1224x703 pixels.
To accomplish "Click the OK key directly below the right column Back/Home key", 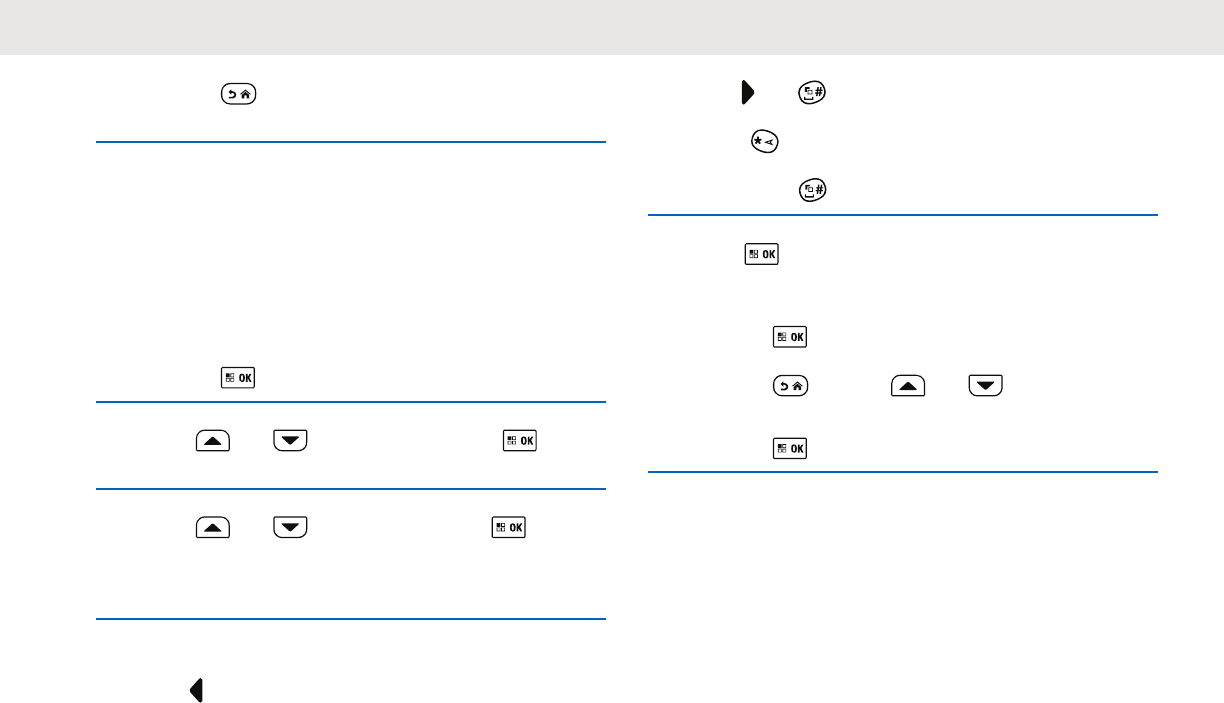I will click(790, 448).
